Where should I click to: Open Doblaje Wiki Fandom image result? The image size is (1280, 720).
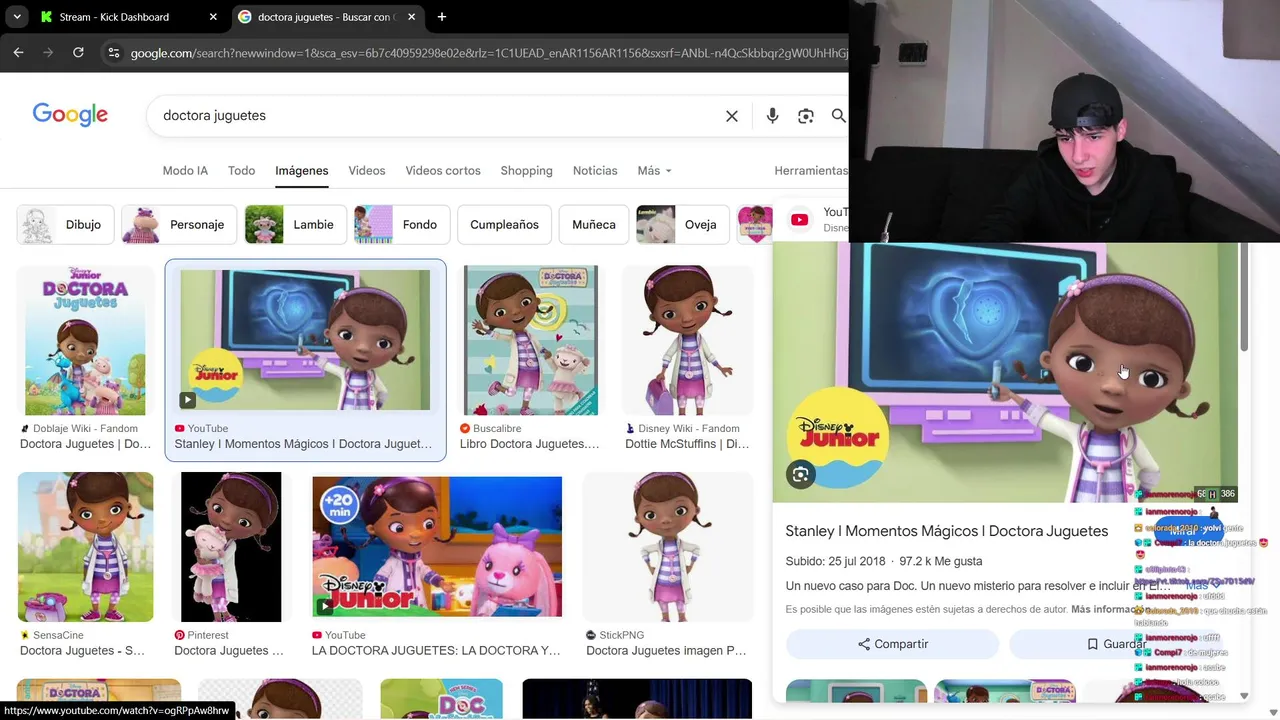[86, 339]
